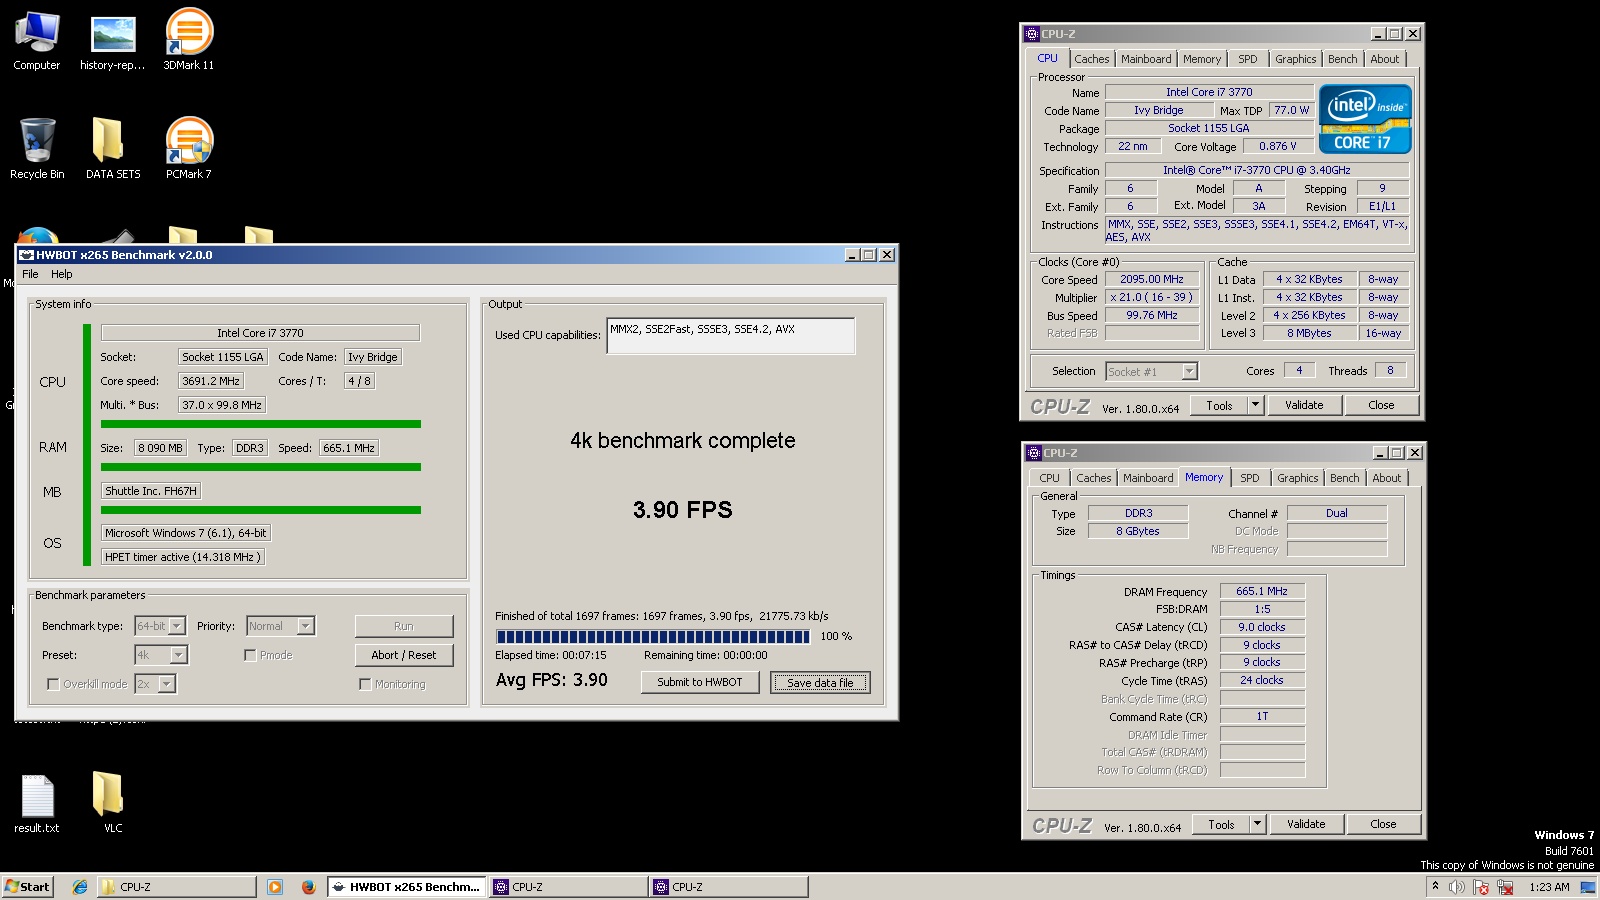This screenshot has width=1600, height=900.
Task: Click Validate in lower CPU-Z window
Action: 1306,824
